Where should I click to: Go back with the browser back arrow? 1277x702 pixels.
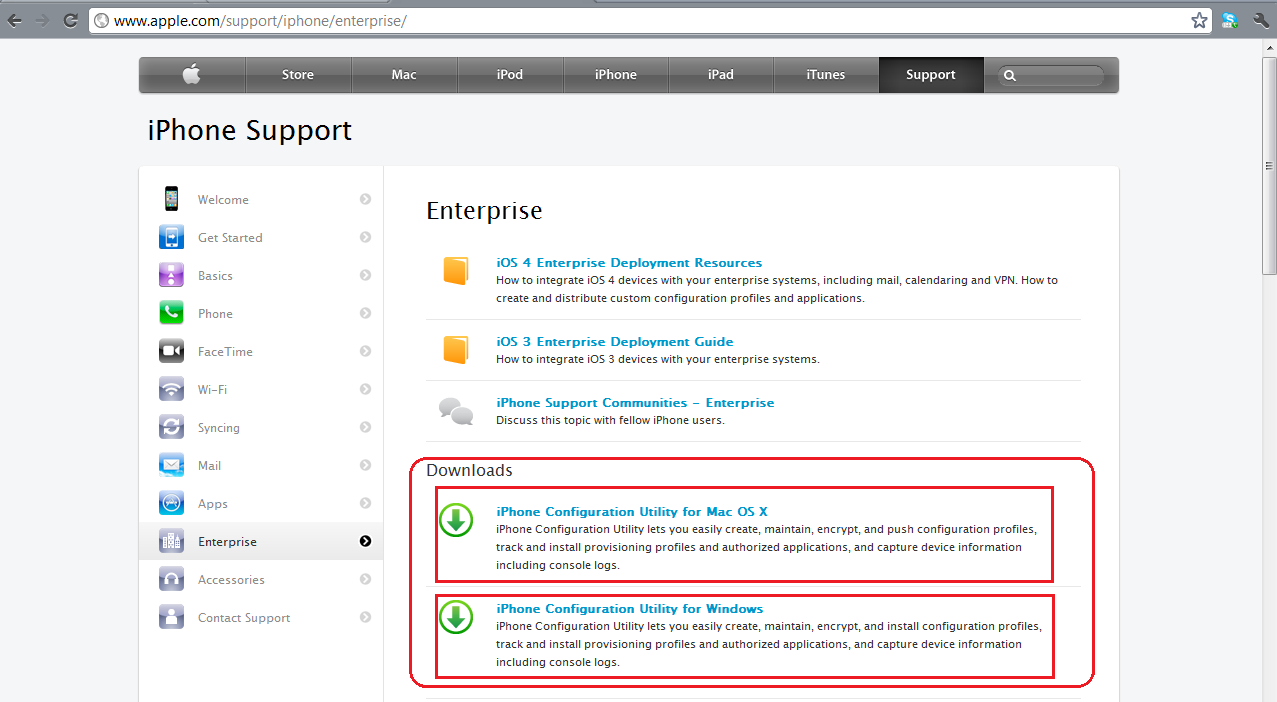tap(14, 20)
